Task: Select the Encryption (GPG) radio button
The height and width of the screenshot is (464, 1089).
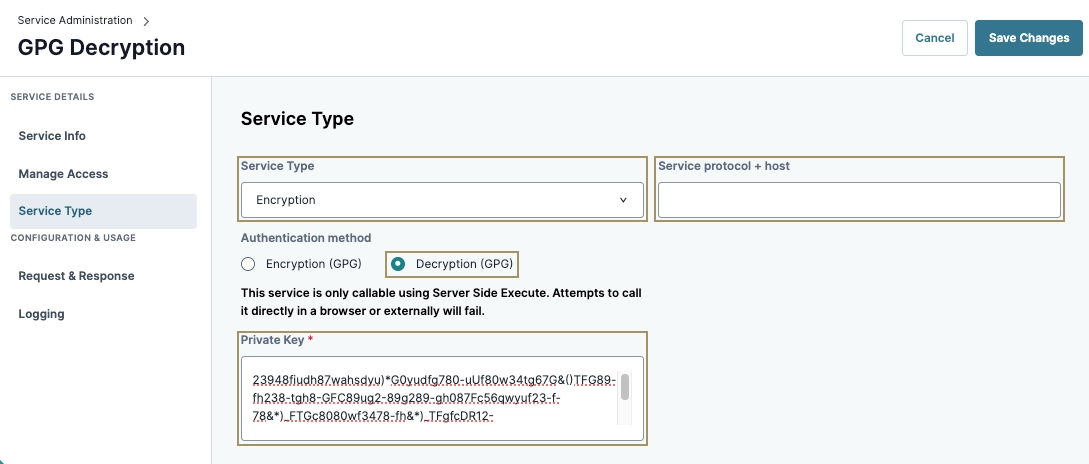Action: pyautogui.click(x=248, y=264)
